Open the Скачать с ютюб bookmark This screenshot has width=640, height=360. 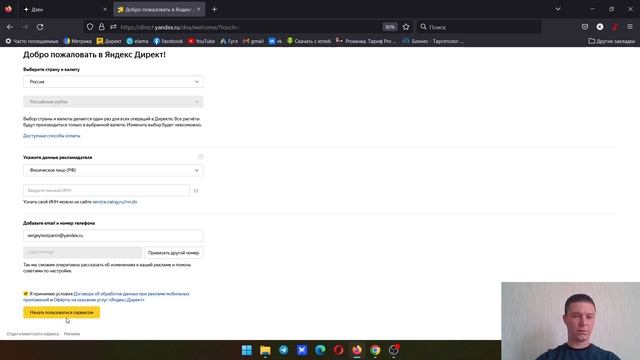coord(309,41)
